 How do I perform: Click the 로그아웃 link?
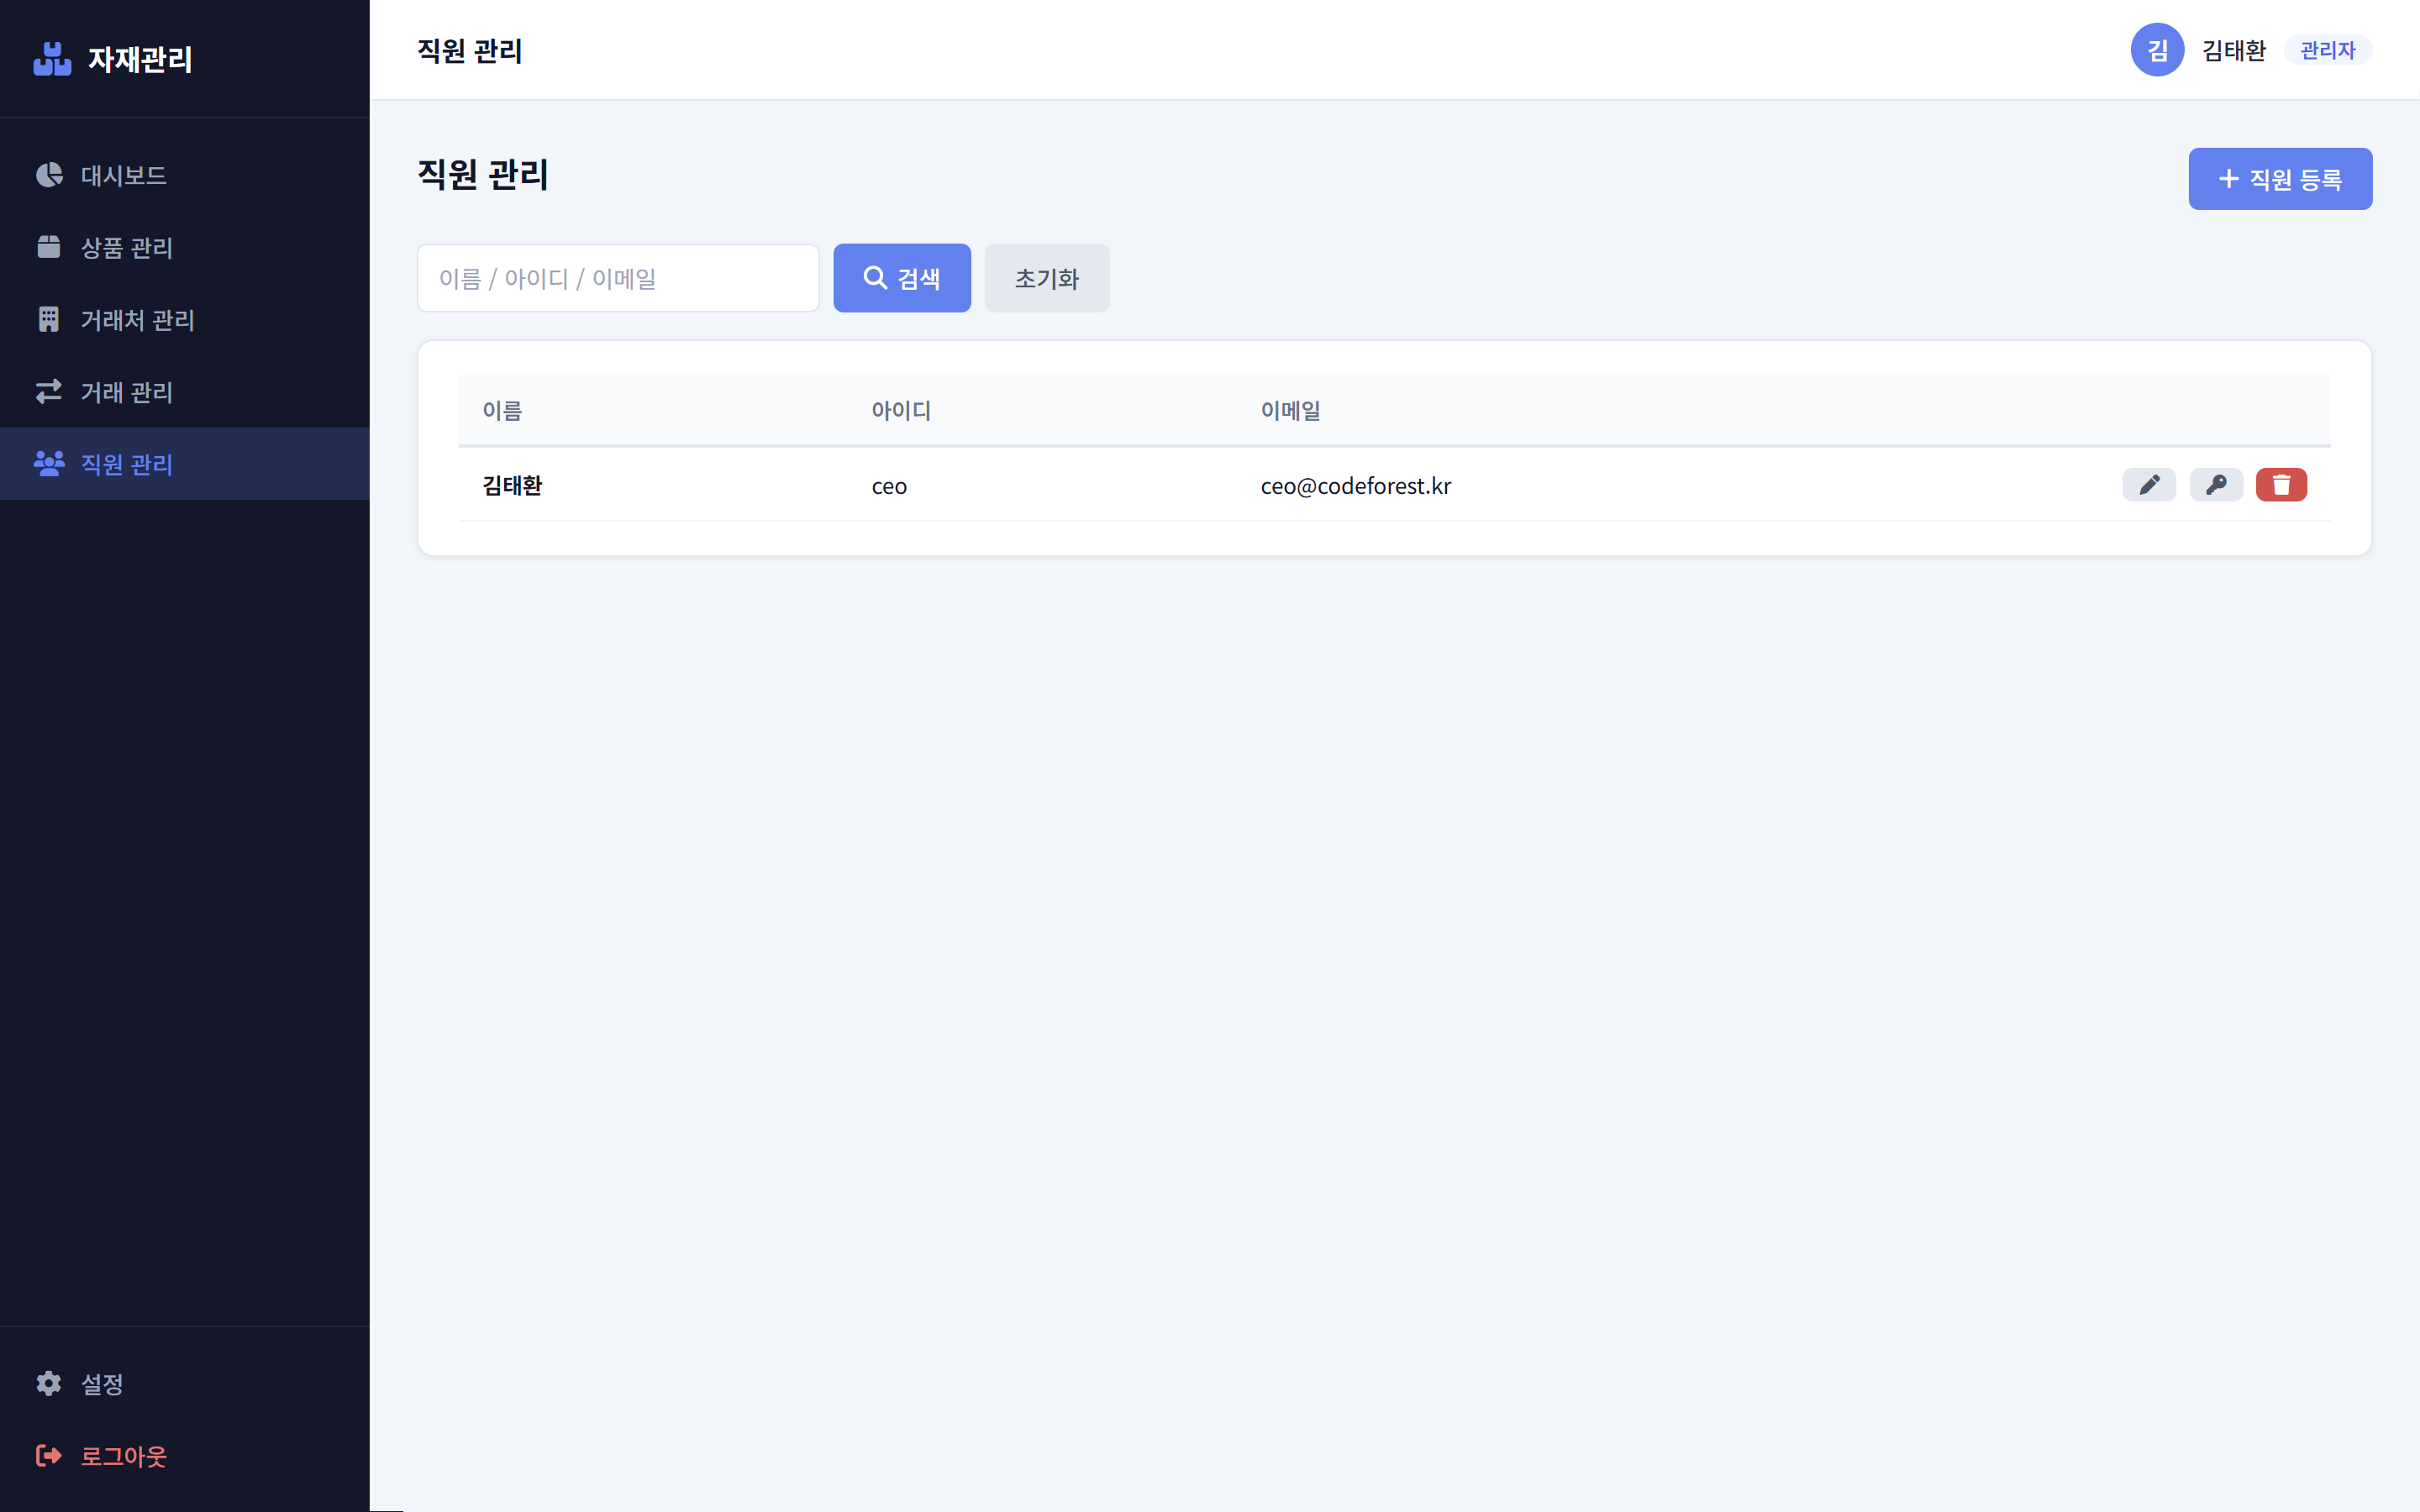(x=185, y=1456)
